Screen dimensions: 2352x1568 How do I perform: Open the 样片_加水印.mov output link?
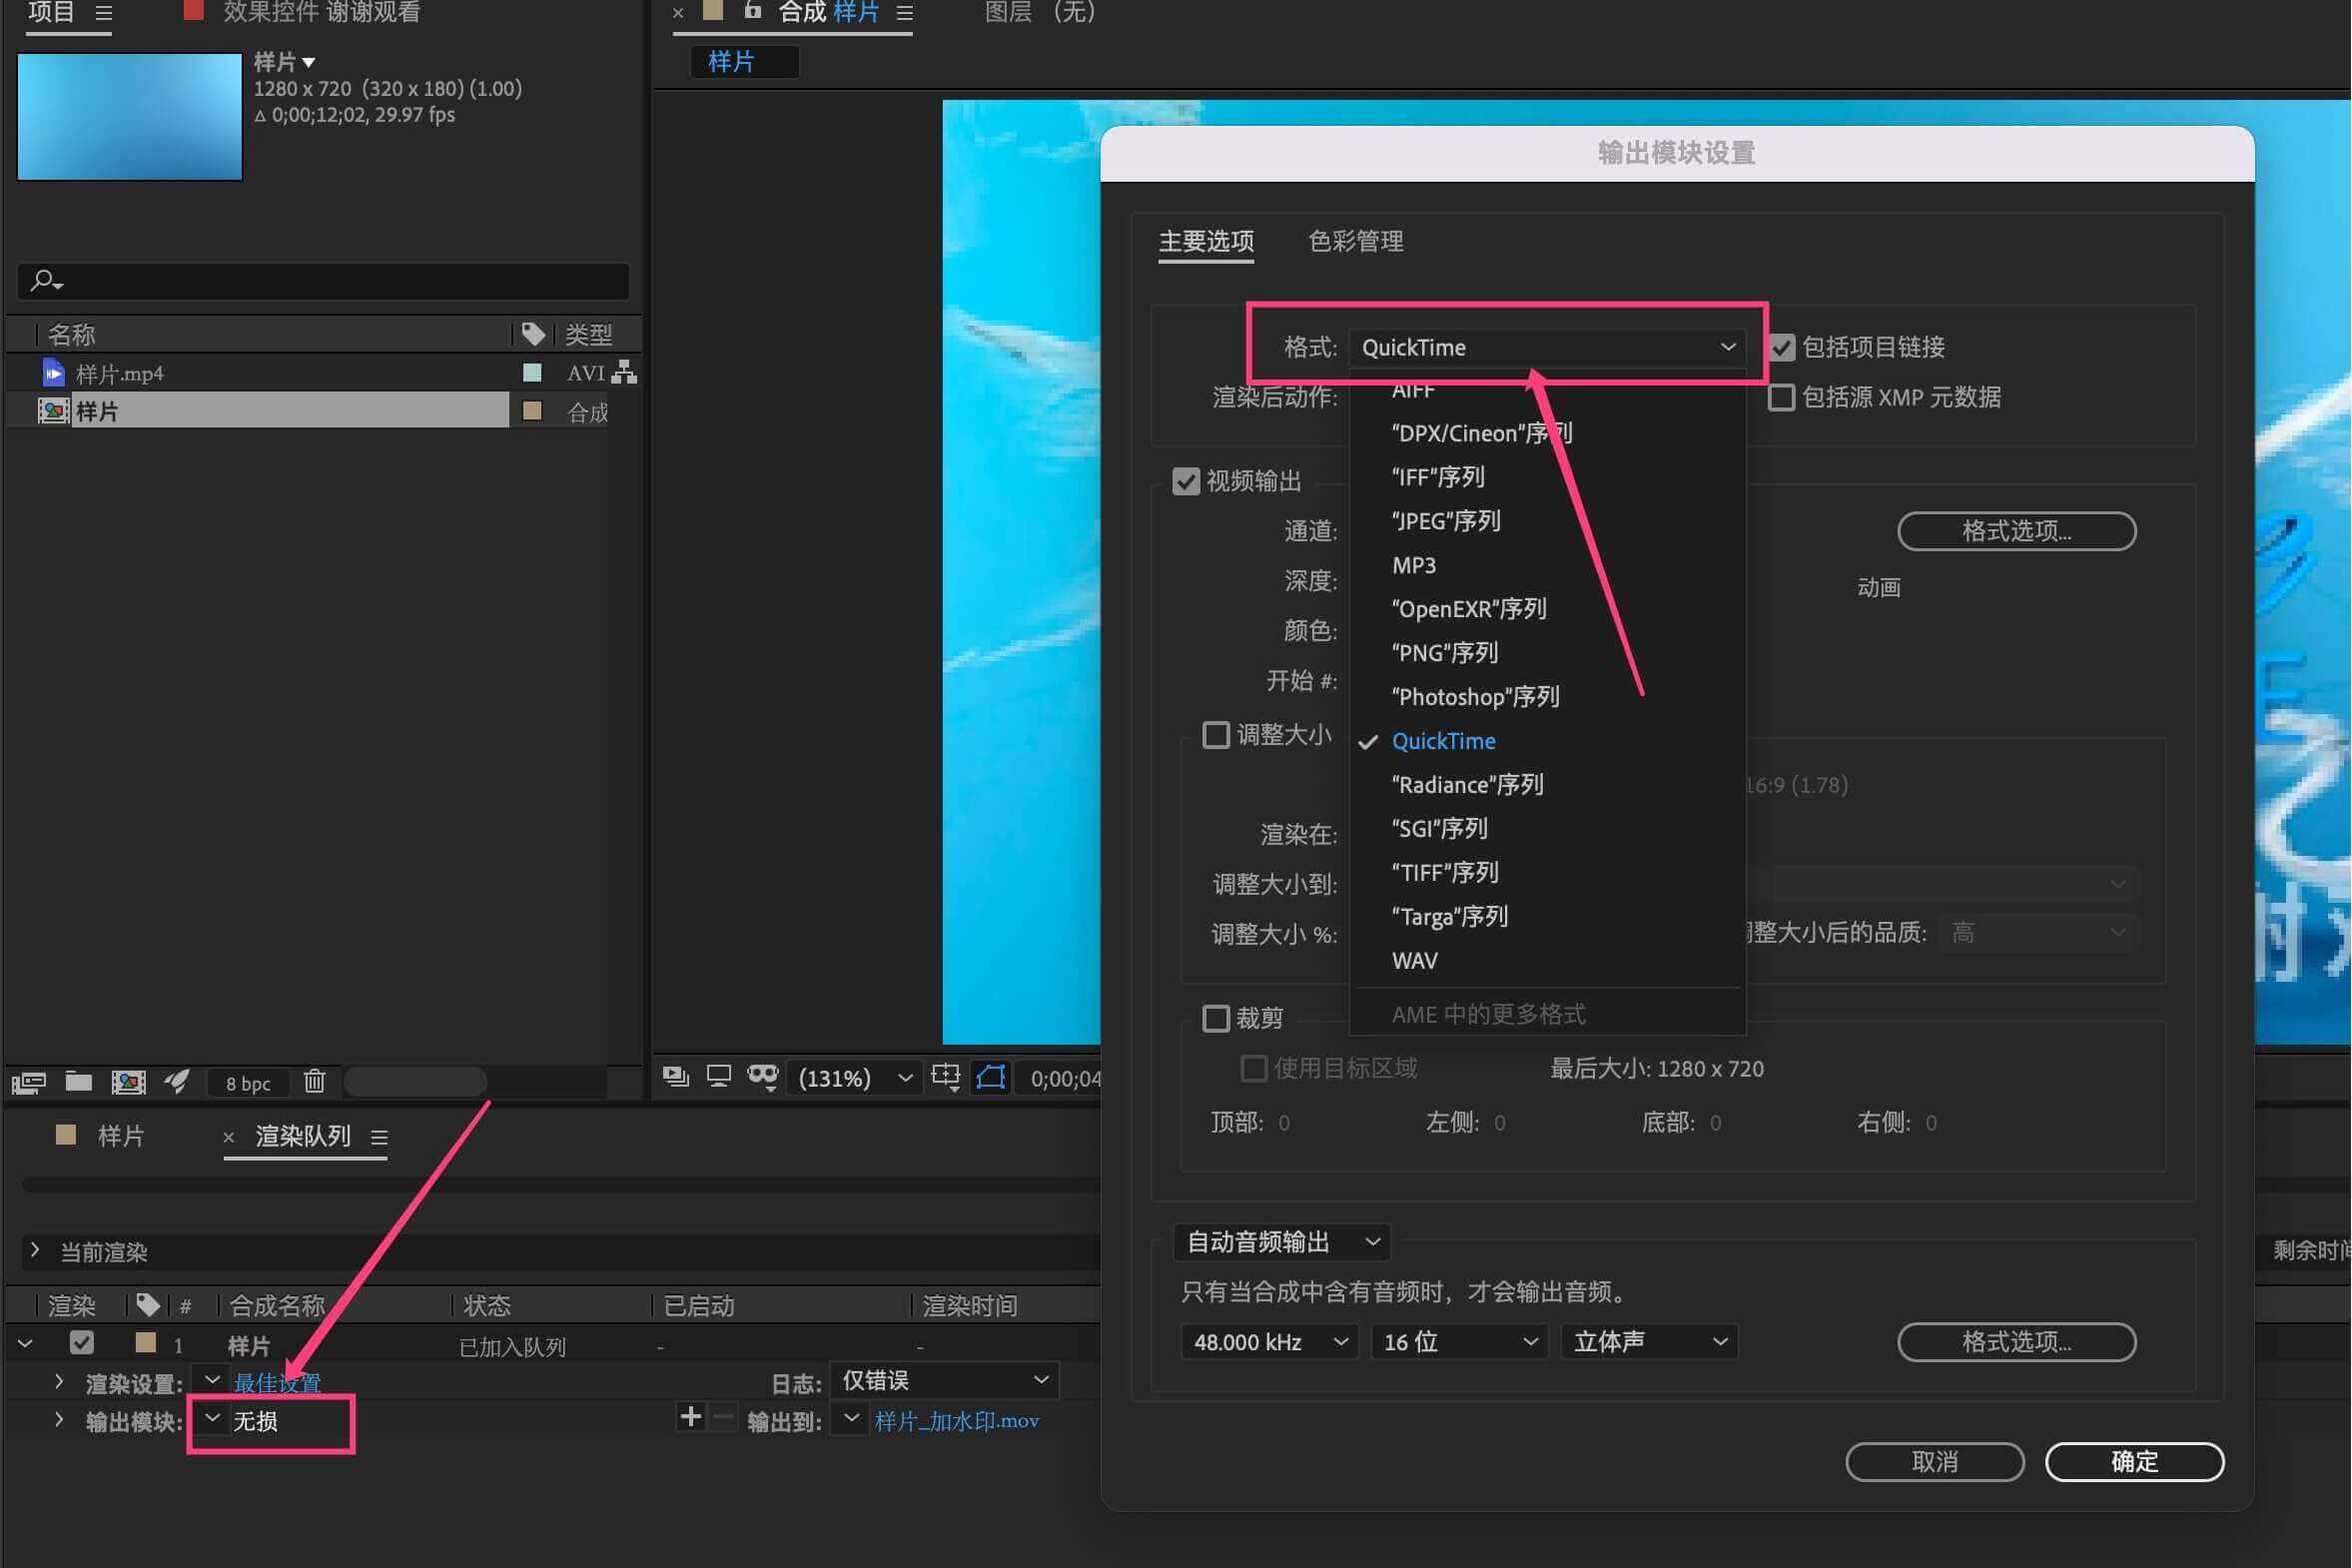coord(956,1420)
